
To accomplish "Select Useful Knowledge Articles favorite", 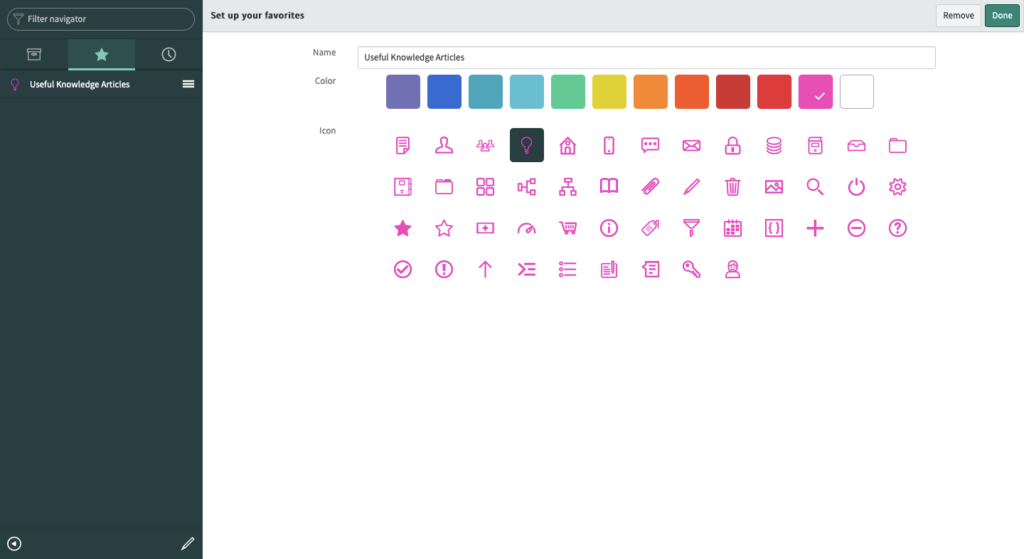I will [x=80, y=84].
